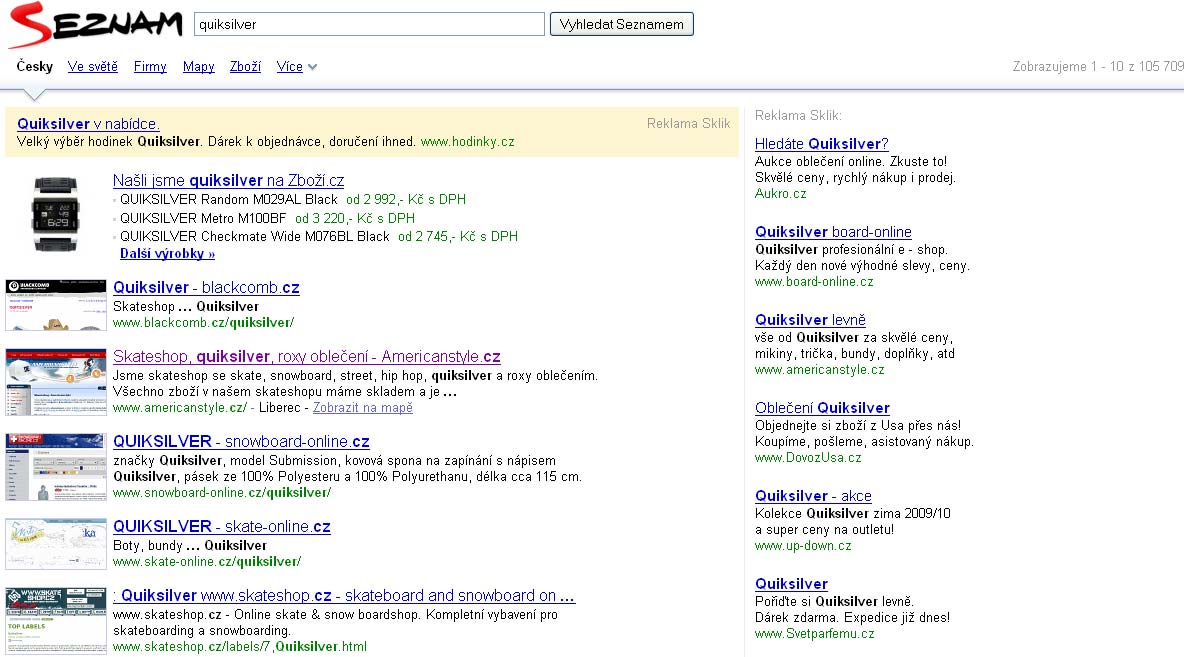Open Skateshop, quiksilver, roxy oblečení result

coord(307,356)
